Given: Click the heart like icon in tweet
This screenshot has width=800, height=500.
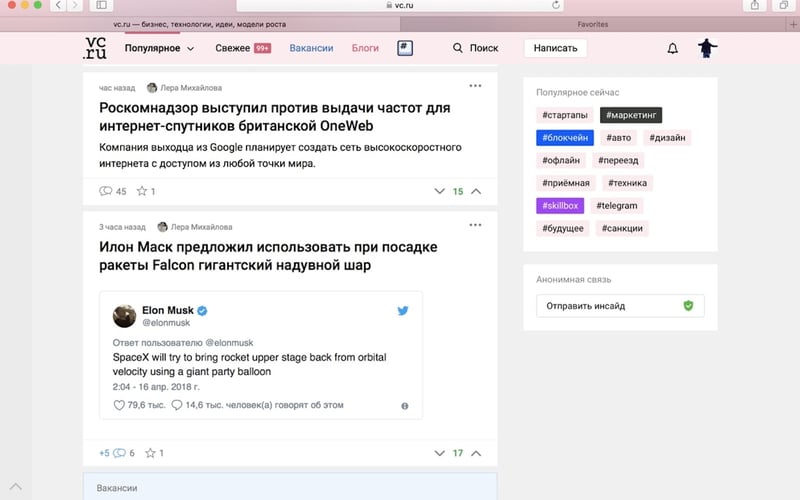Looking at the screenshot, I should tap(119, 405).
